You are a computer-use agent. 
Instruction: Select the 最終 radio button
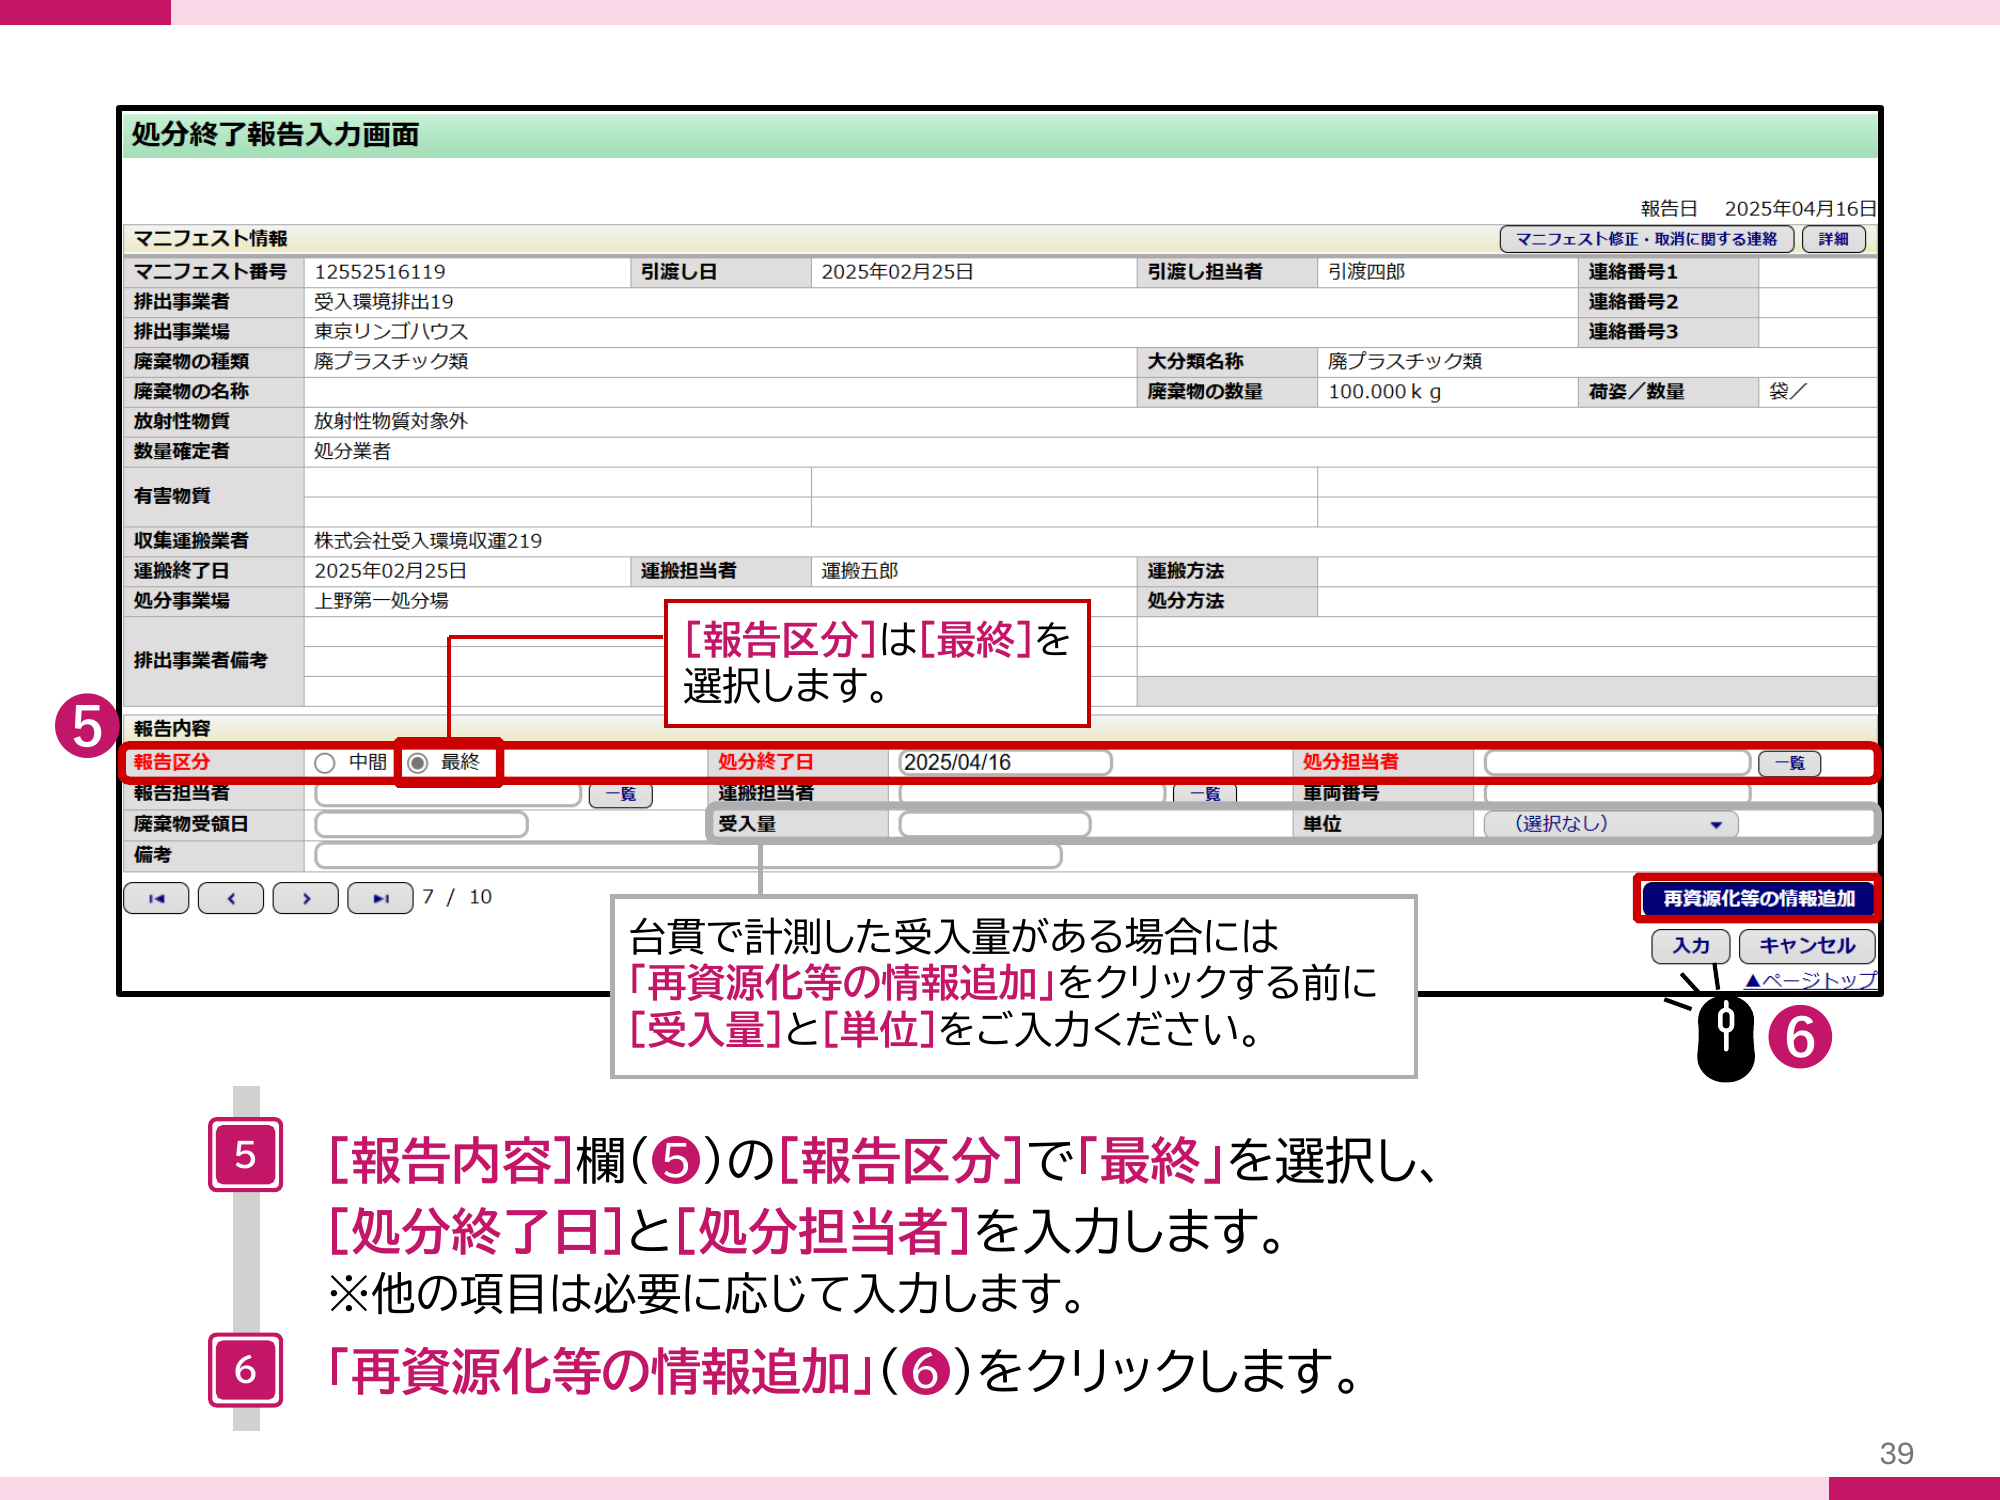click(x=418, y=763)
